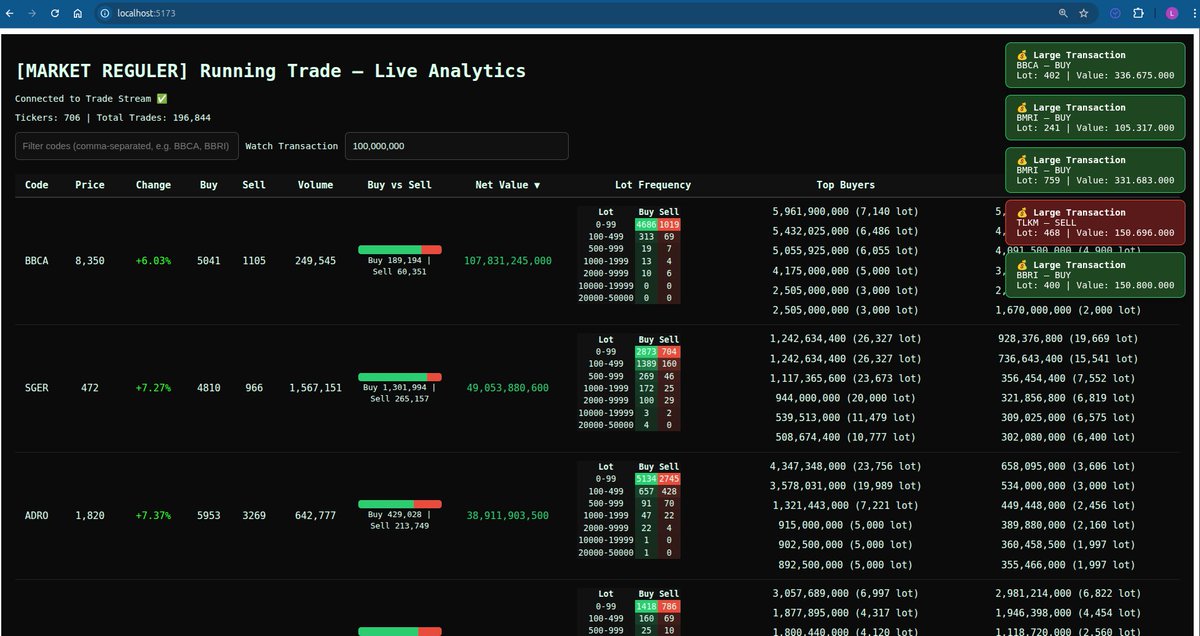
Task: Open the browser home icon
Action: pyautogui.click(x=77, y=13)
